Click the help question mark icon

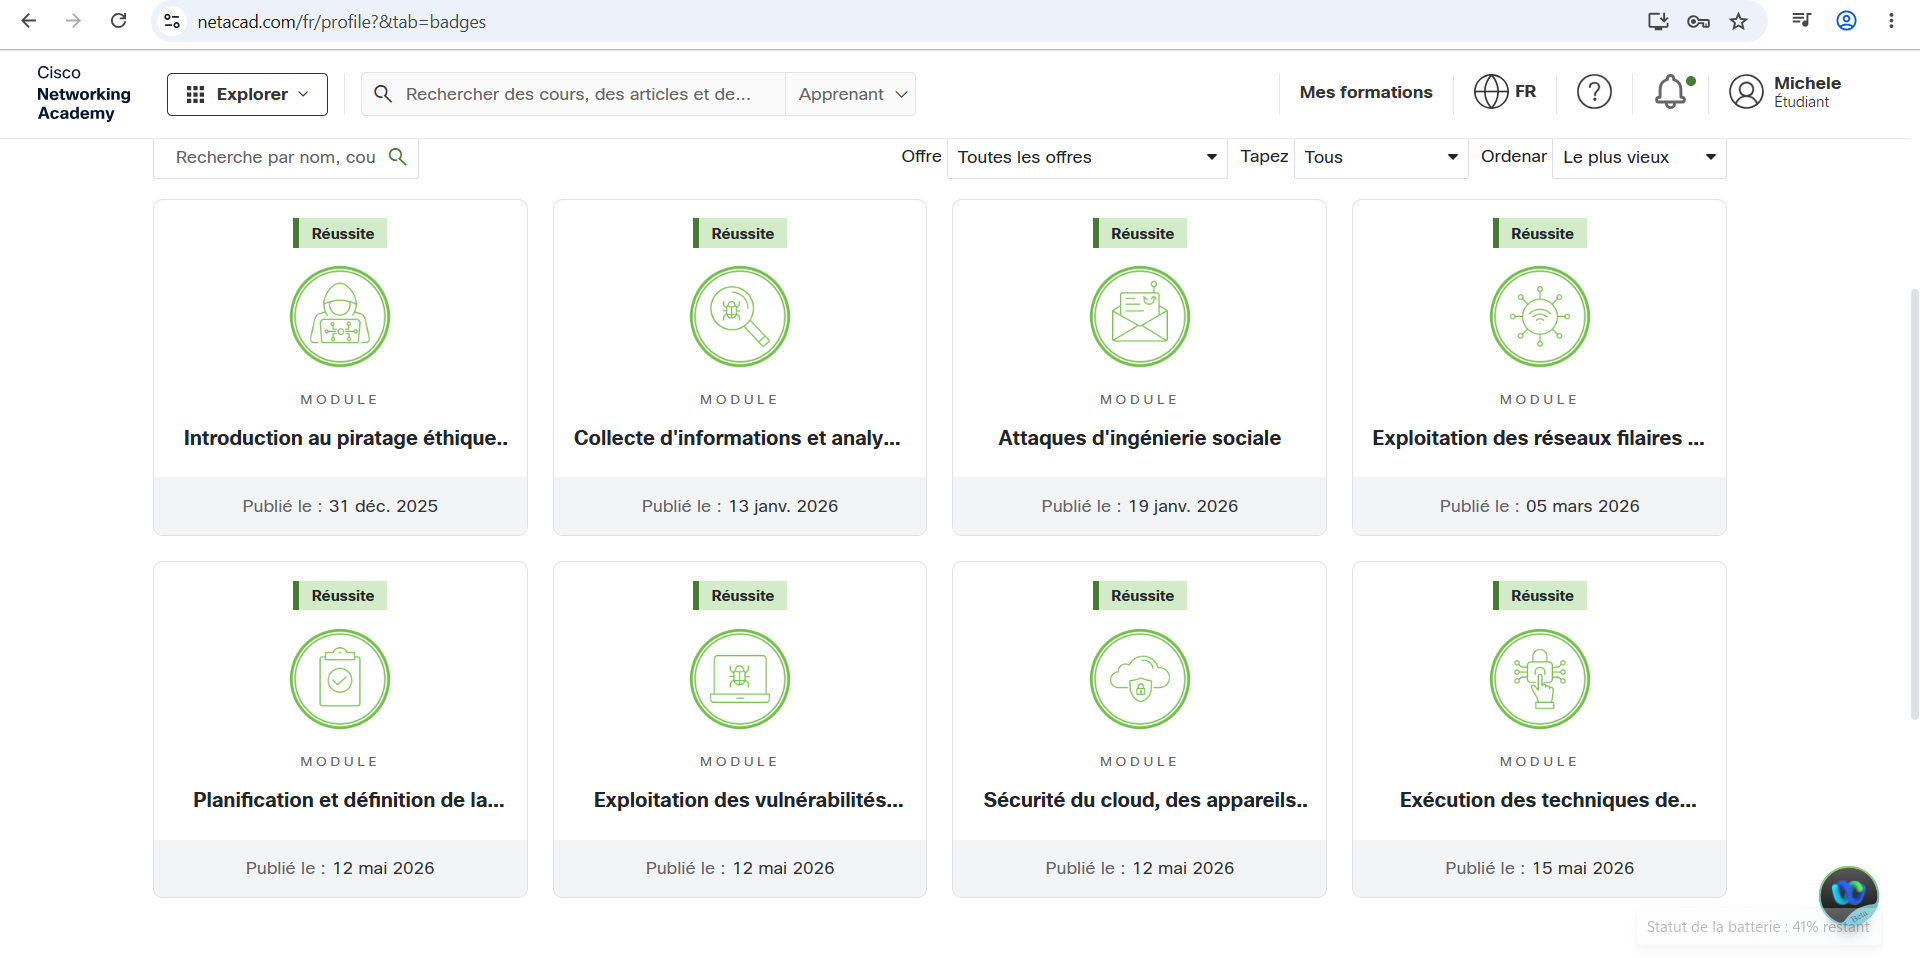(x=1594, y=92)
